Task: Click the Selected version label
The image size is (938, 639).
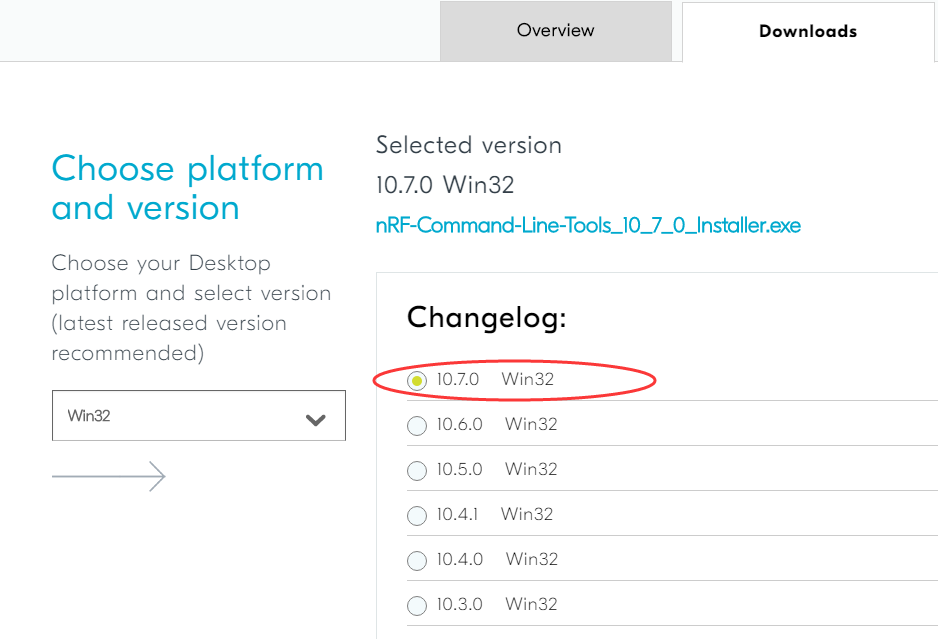Action: point(468,145)
